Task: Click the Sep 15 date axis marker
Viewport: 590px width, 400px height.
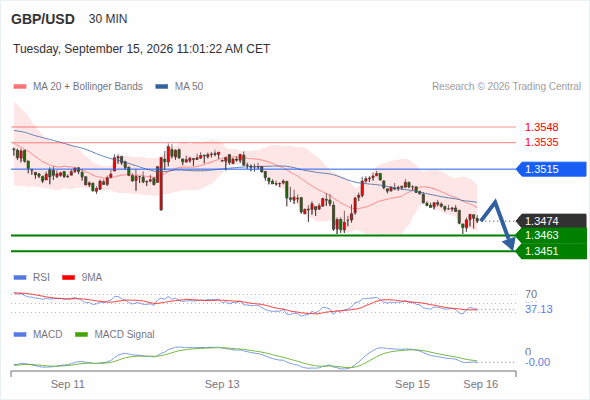Action: pyautogui.click(x=412, y=384)
